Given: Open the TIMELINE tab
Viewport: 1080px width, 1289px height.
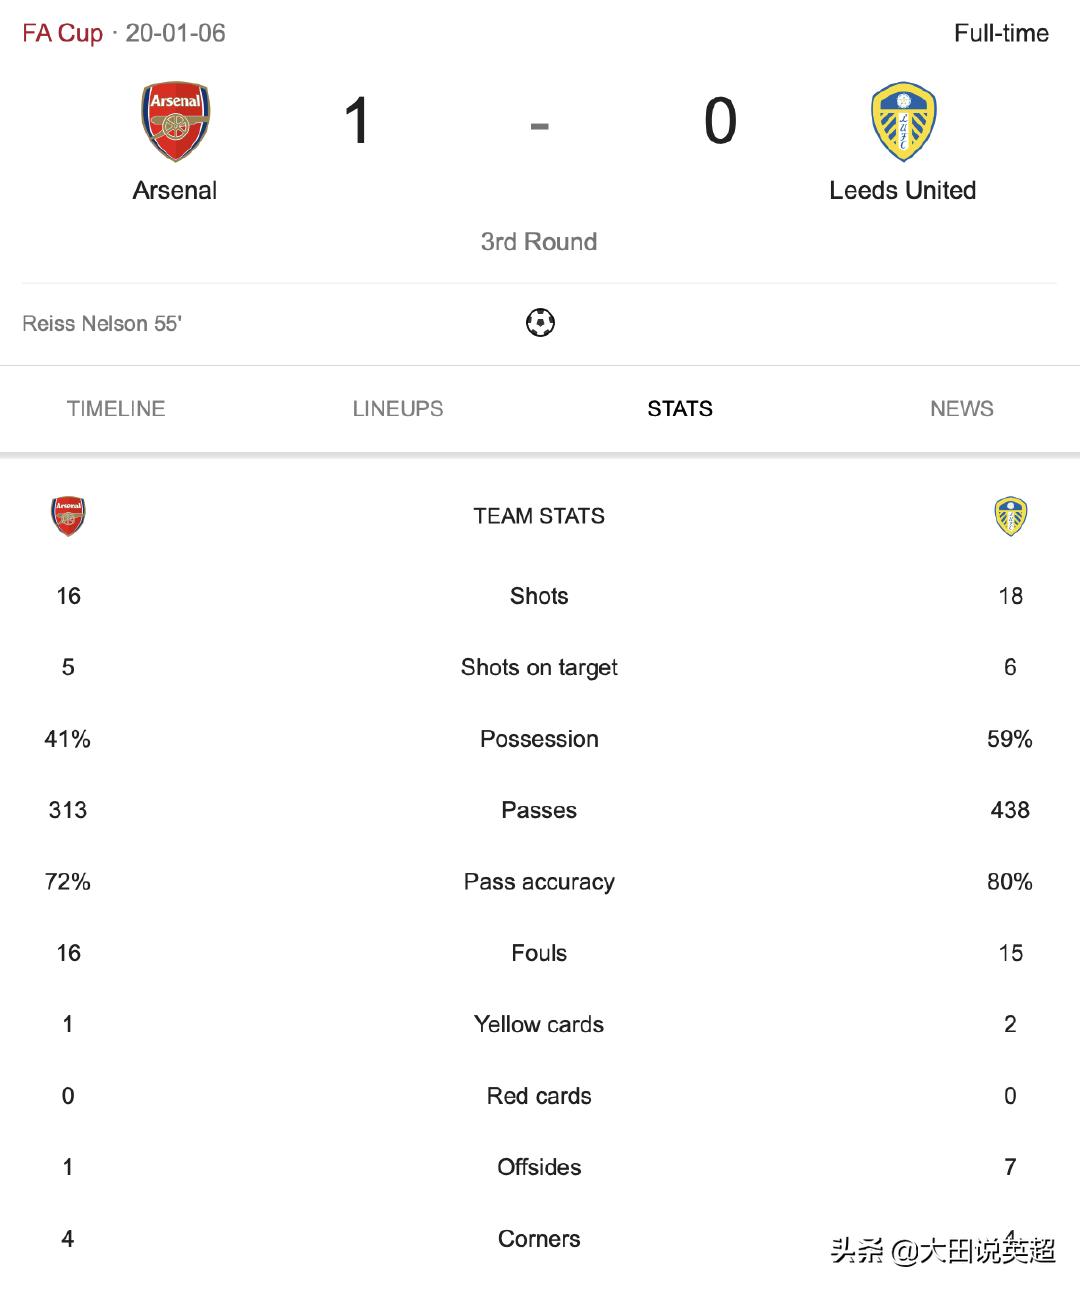Looking at the screenshot, I should click(116, 409).
